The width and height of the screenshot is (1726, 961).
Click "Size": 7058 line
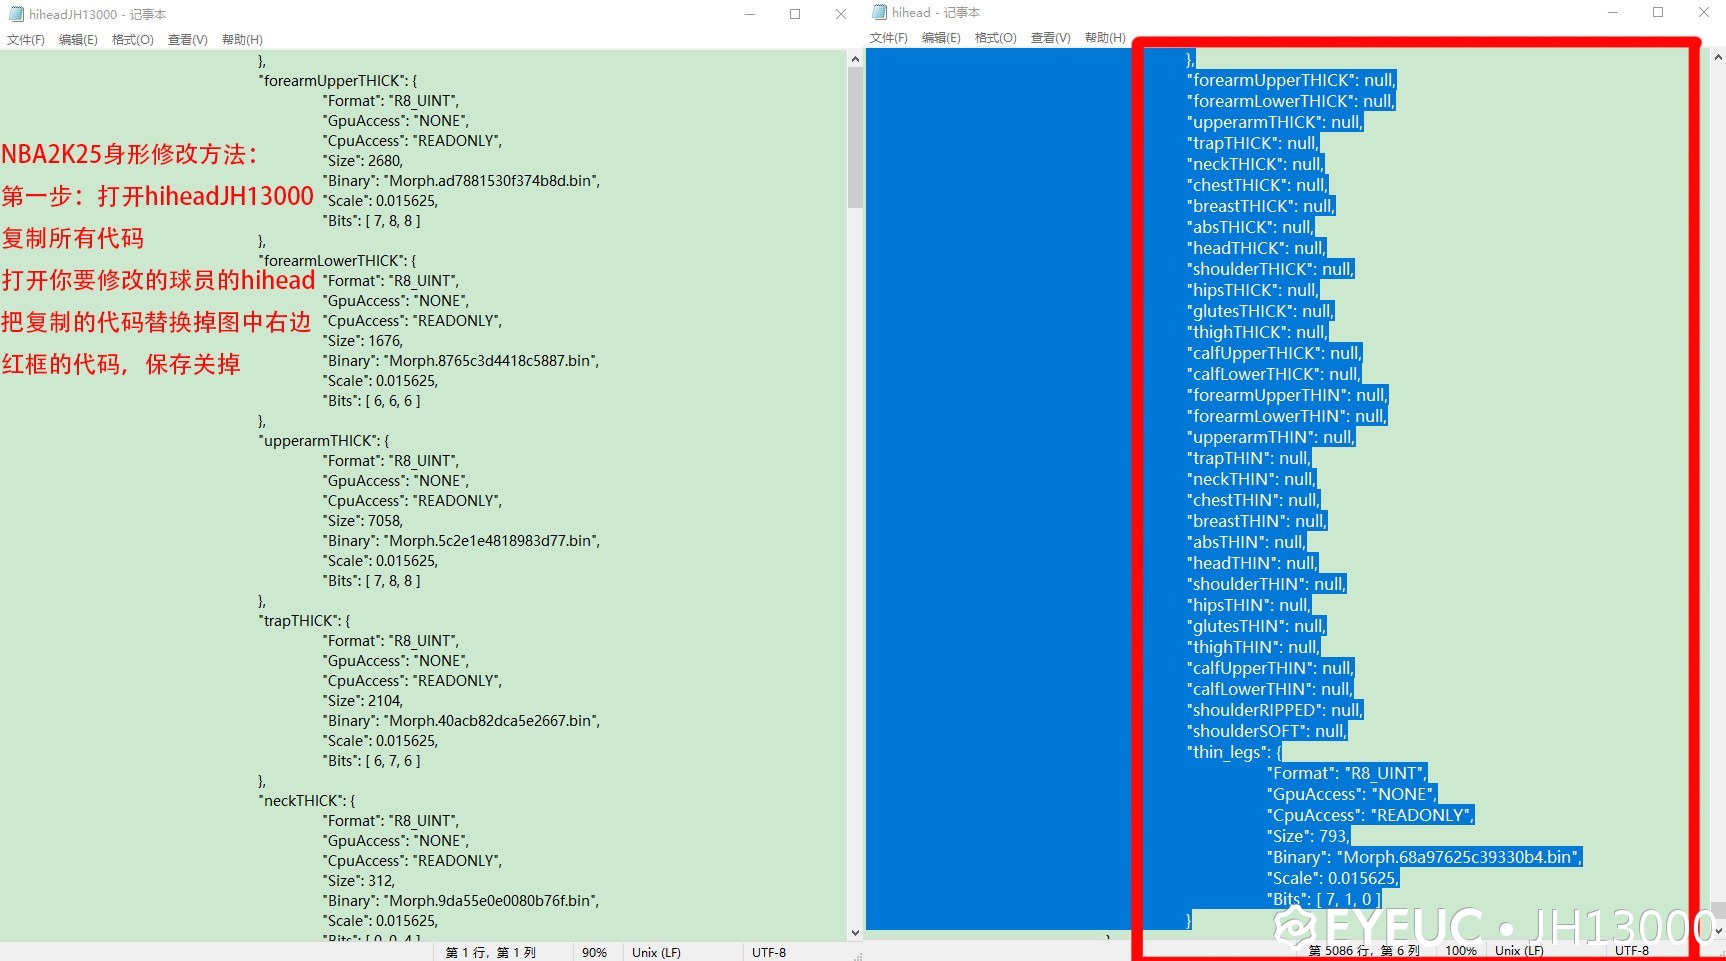click(363, 521)
